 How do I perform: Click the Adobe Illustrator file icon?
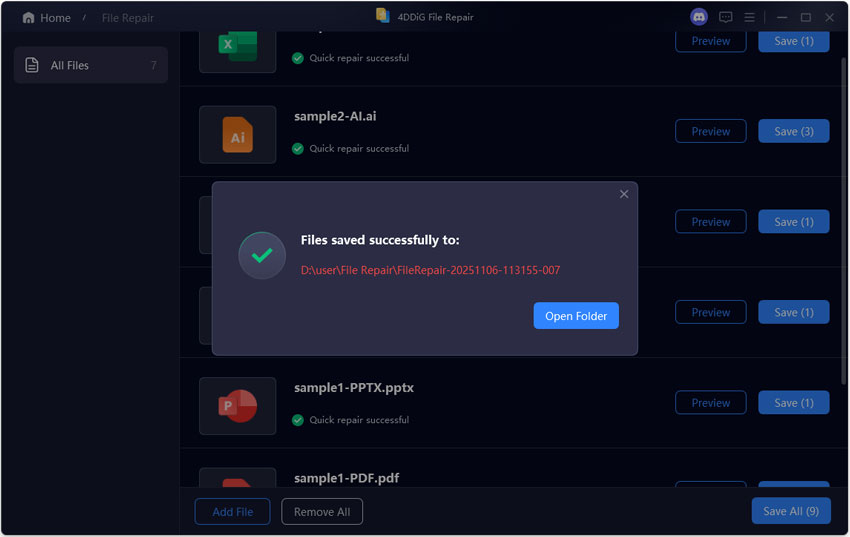tap(238, 135)
